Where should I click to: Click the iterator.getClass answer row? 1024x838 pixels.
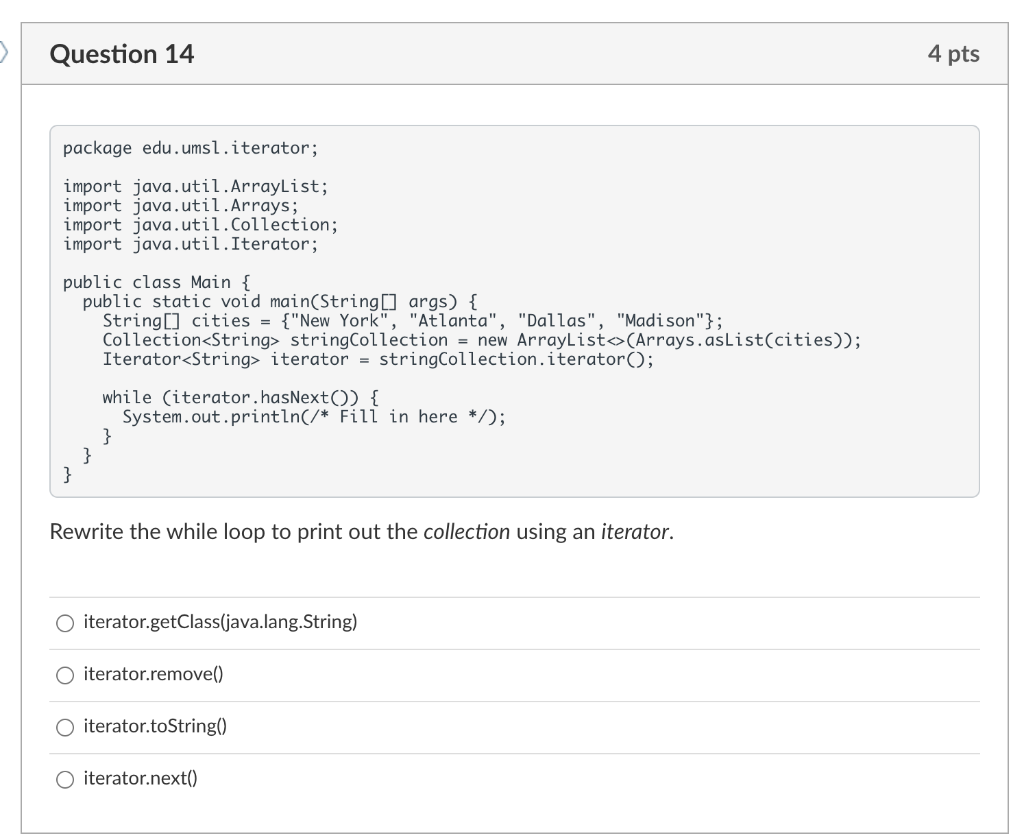pos(220,622)
